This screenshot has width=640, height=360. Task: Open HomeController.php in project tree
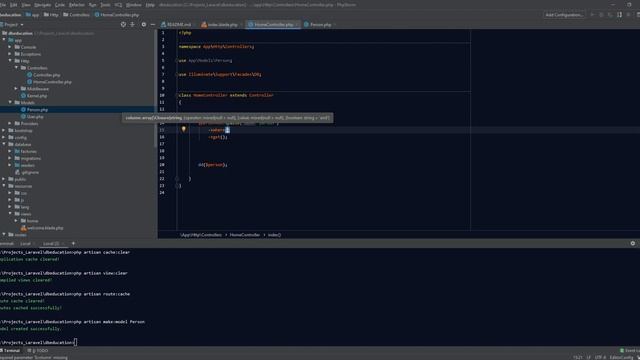(x=52, y=82)
